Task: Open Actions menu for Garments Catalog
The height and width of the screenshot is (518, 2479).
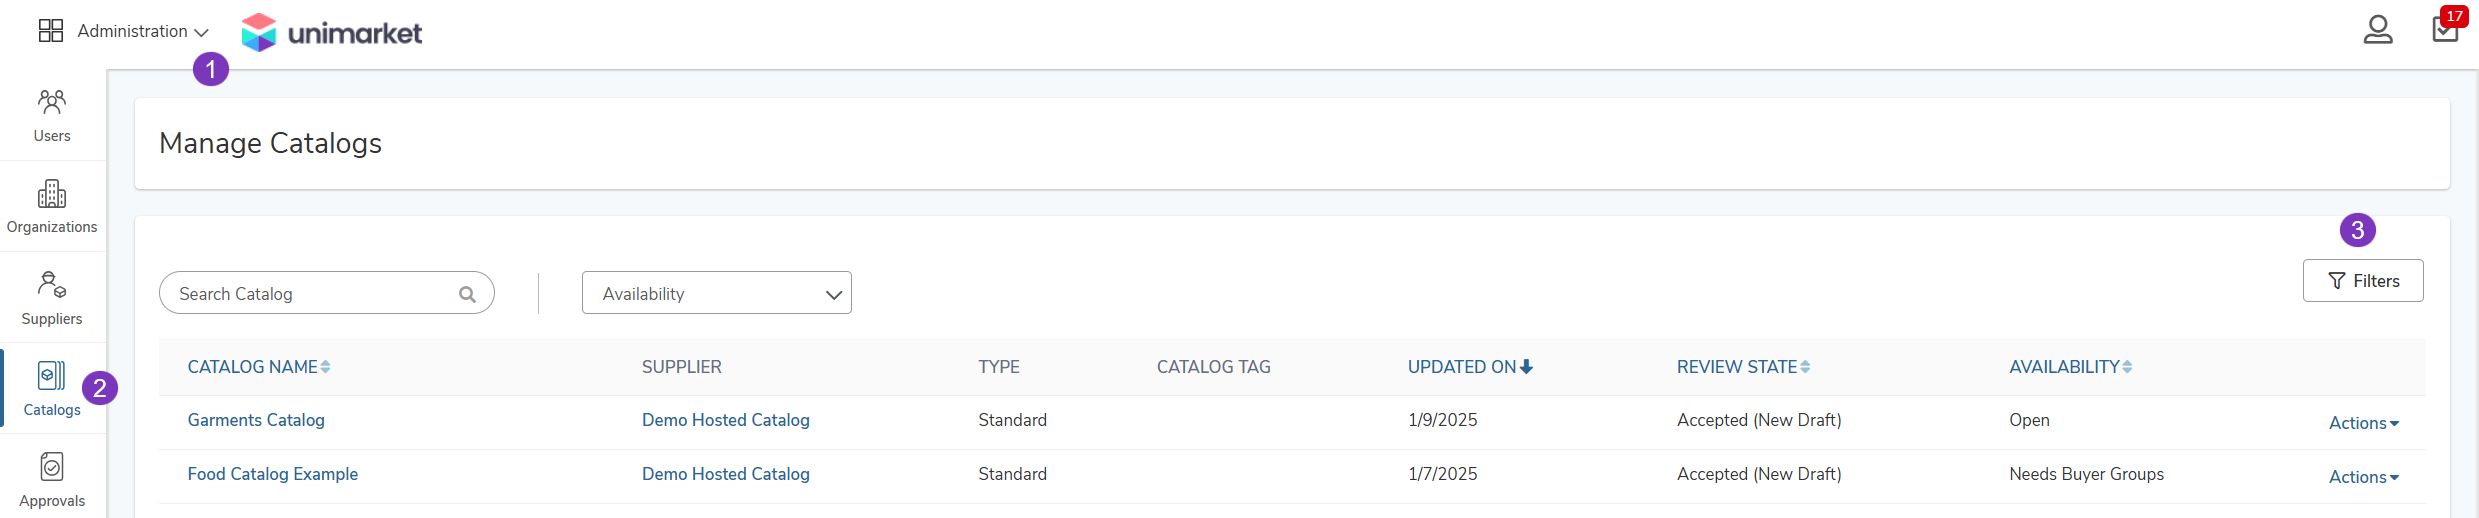Action: click(2364, 423)
